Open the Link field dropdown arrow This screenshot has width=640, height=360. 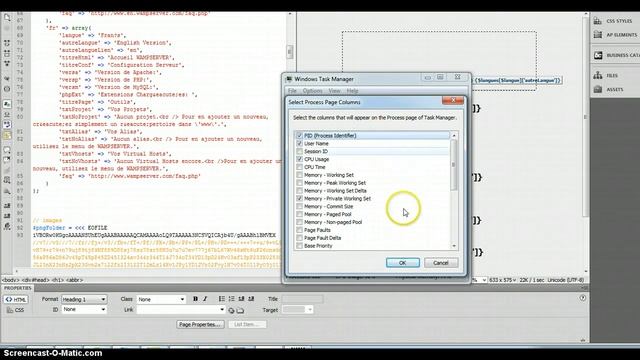tap(222, 310)
